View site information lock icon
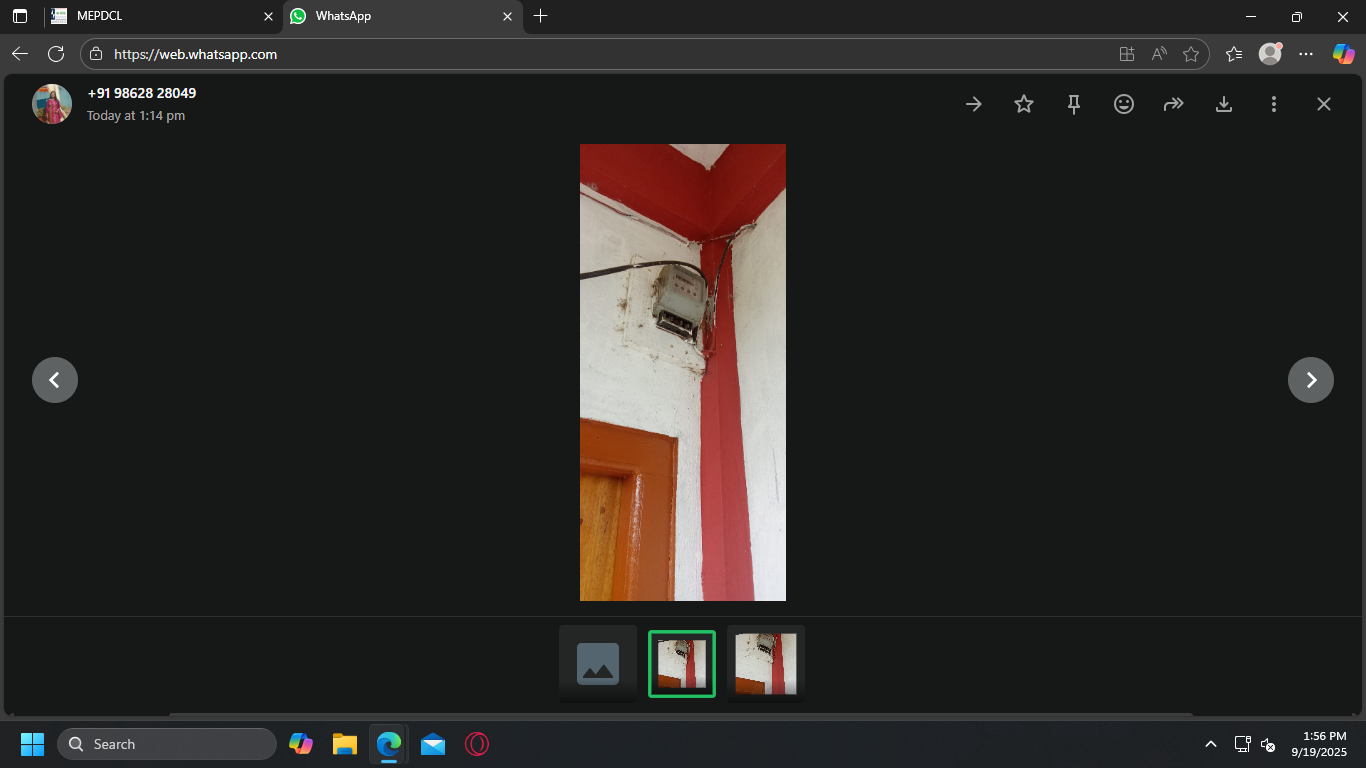 96,54
